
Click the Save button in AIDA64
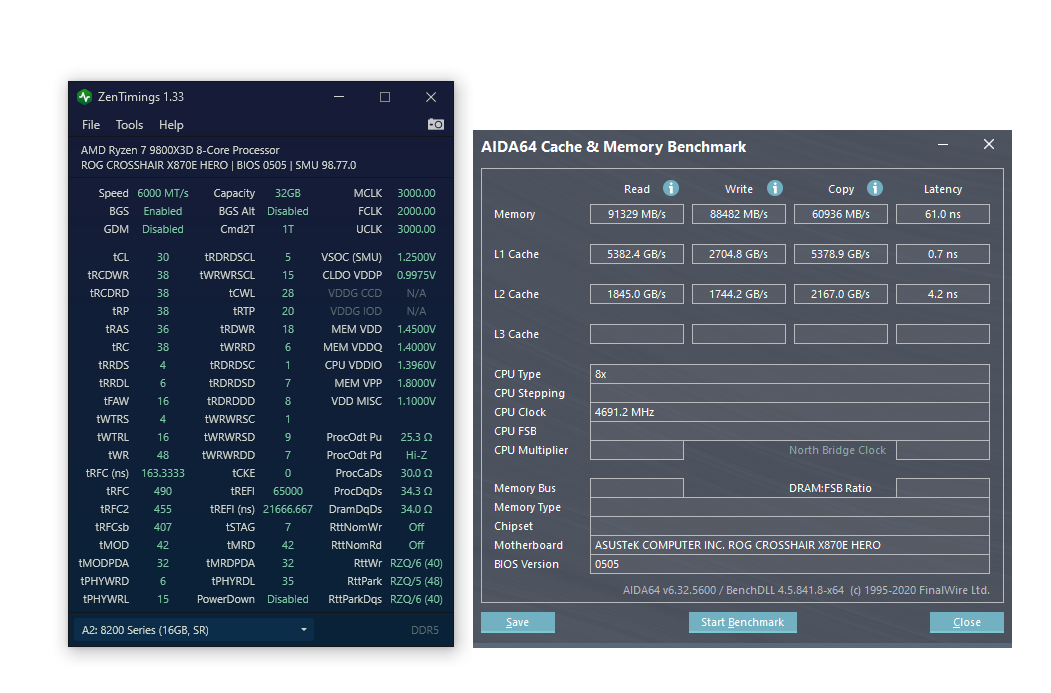coord(517,623)
